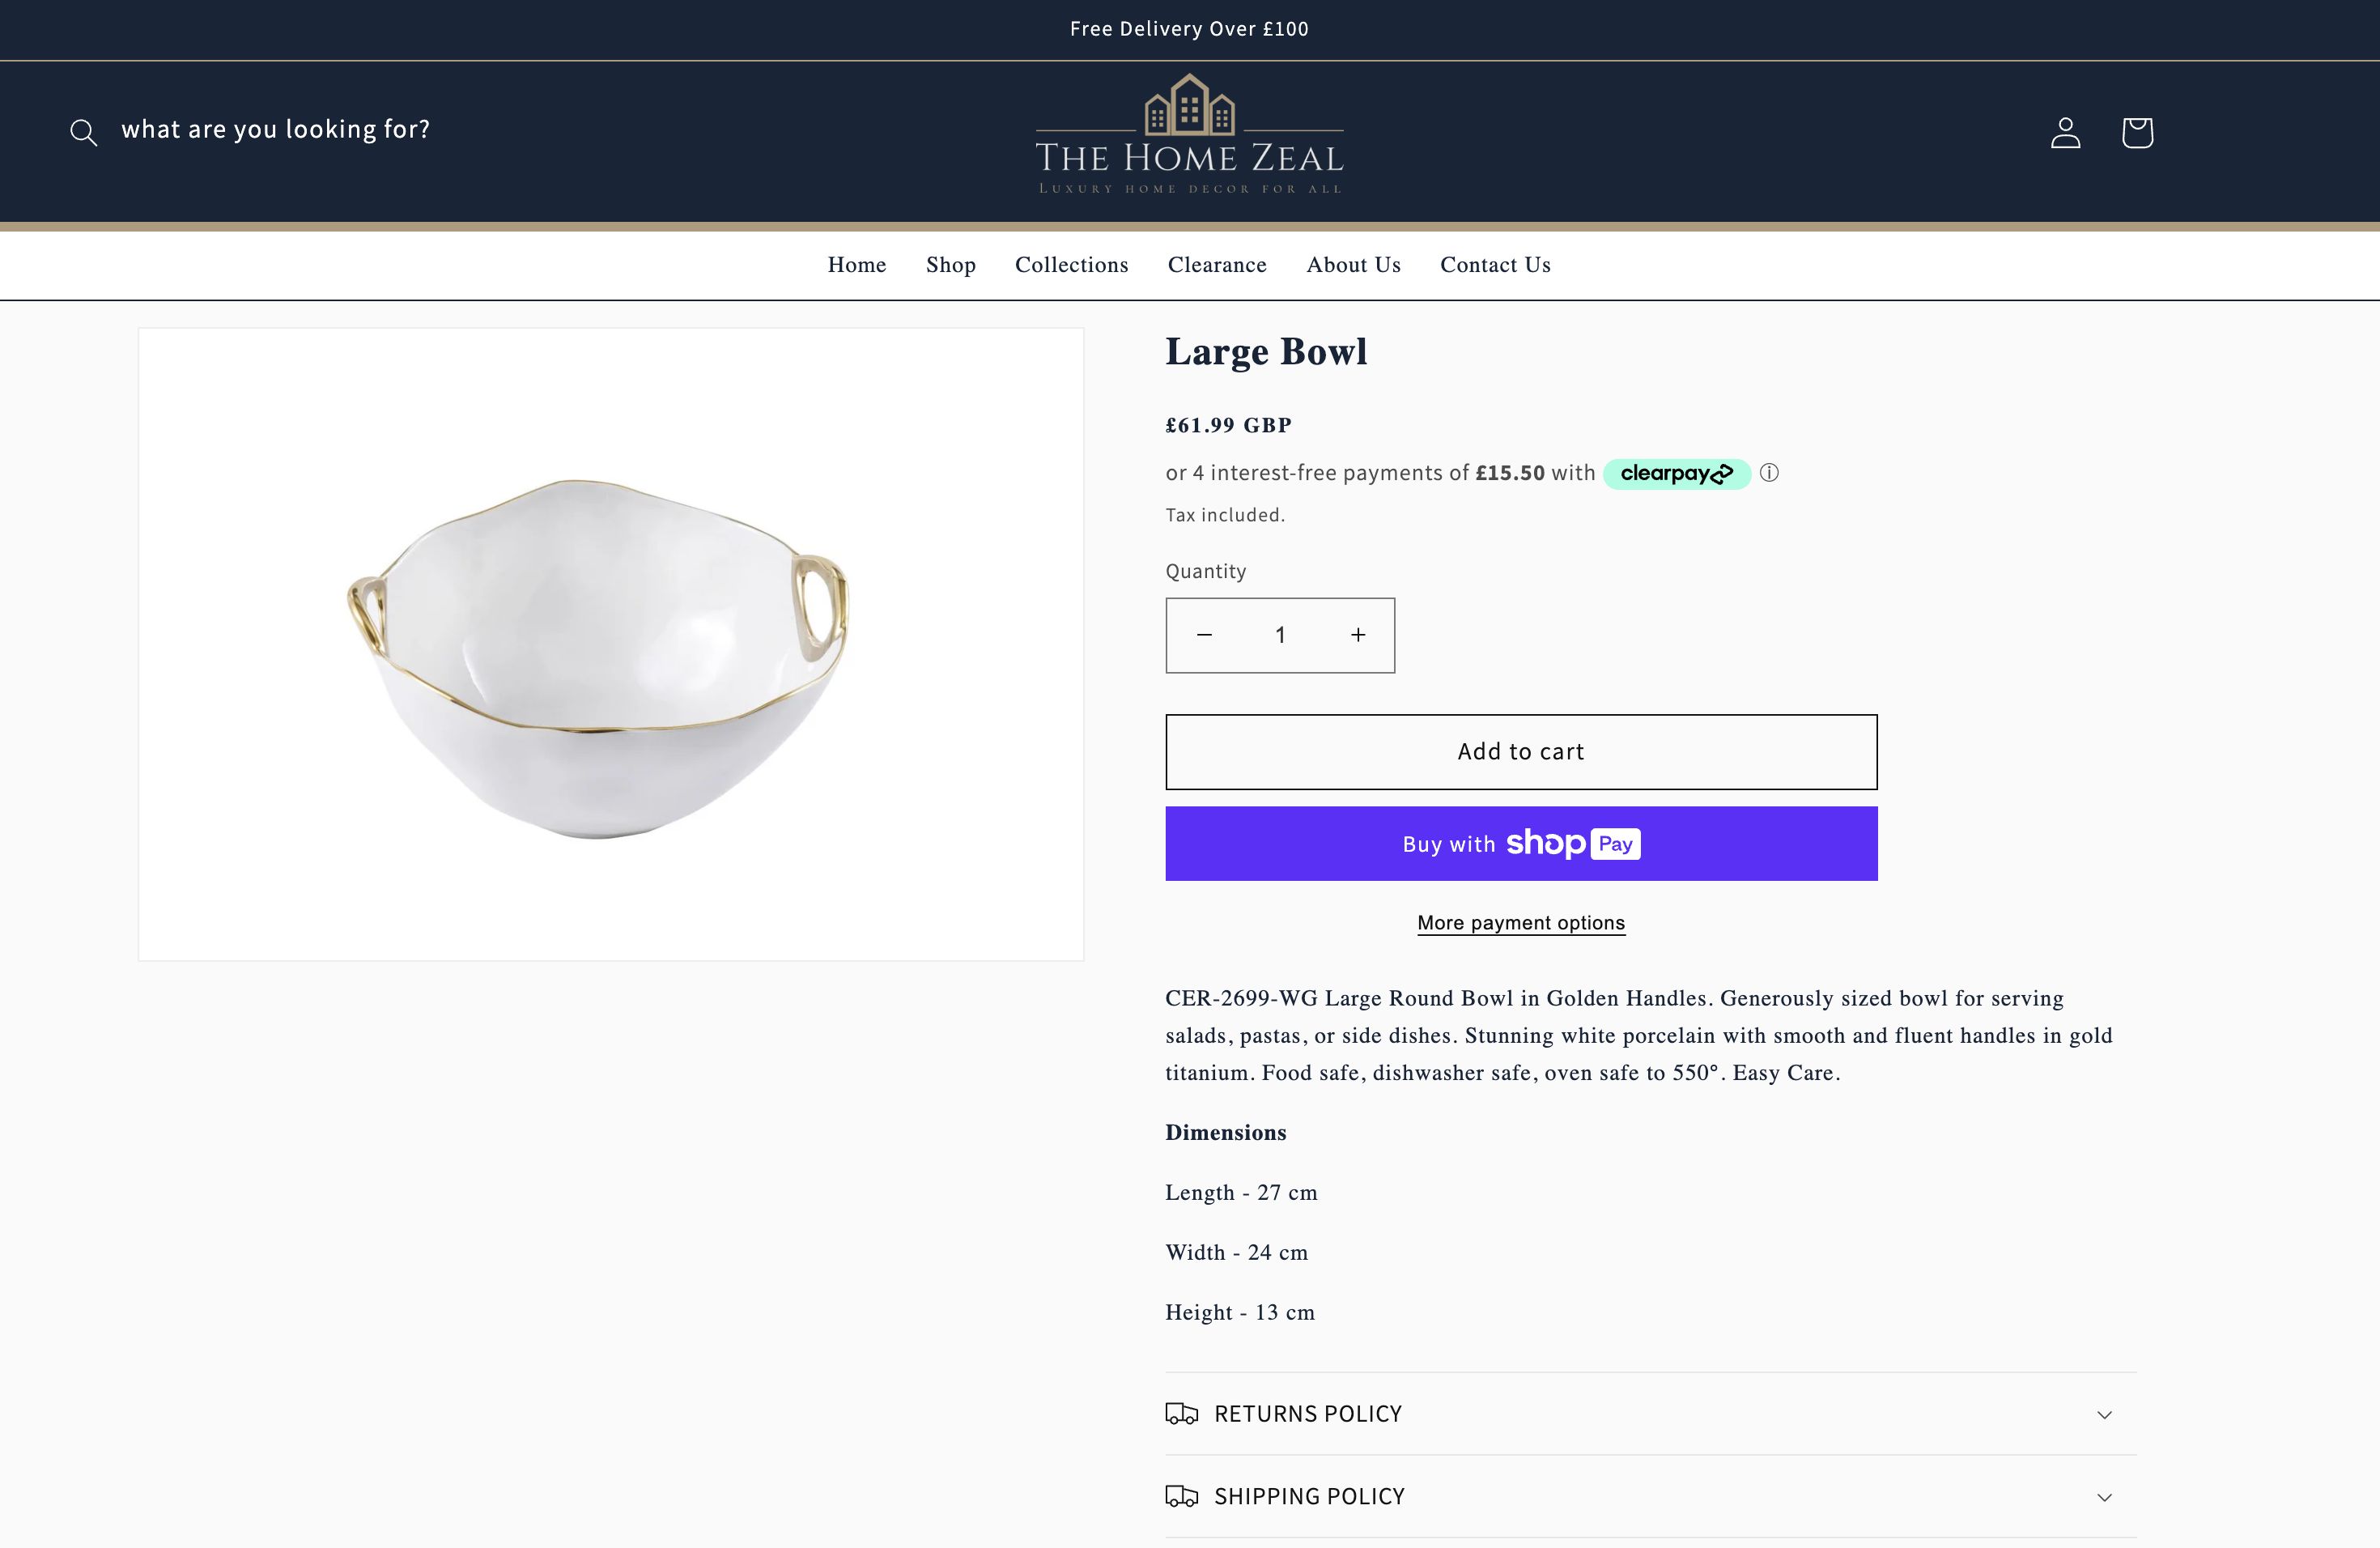Click the Returns Policy truck icon
Image resolution: width=2380 pixels, height=1548 pixels.
(x=1184, y=1414)
